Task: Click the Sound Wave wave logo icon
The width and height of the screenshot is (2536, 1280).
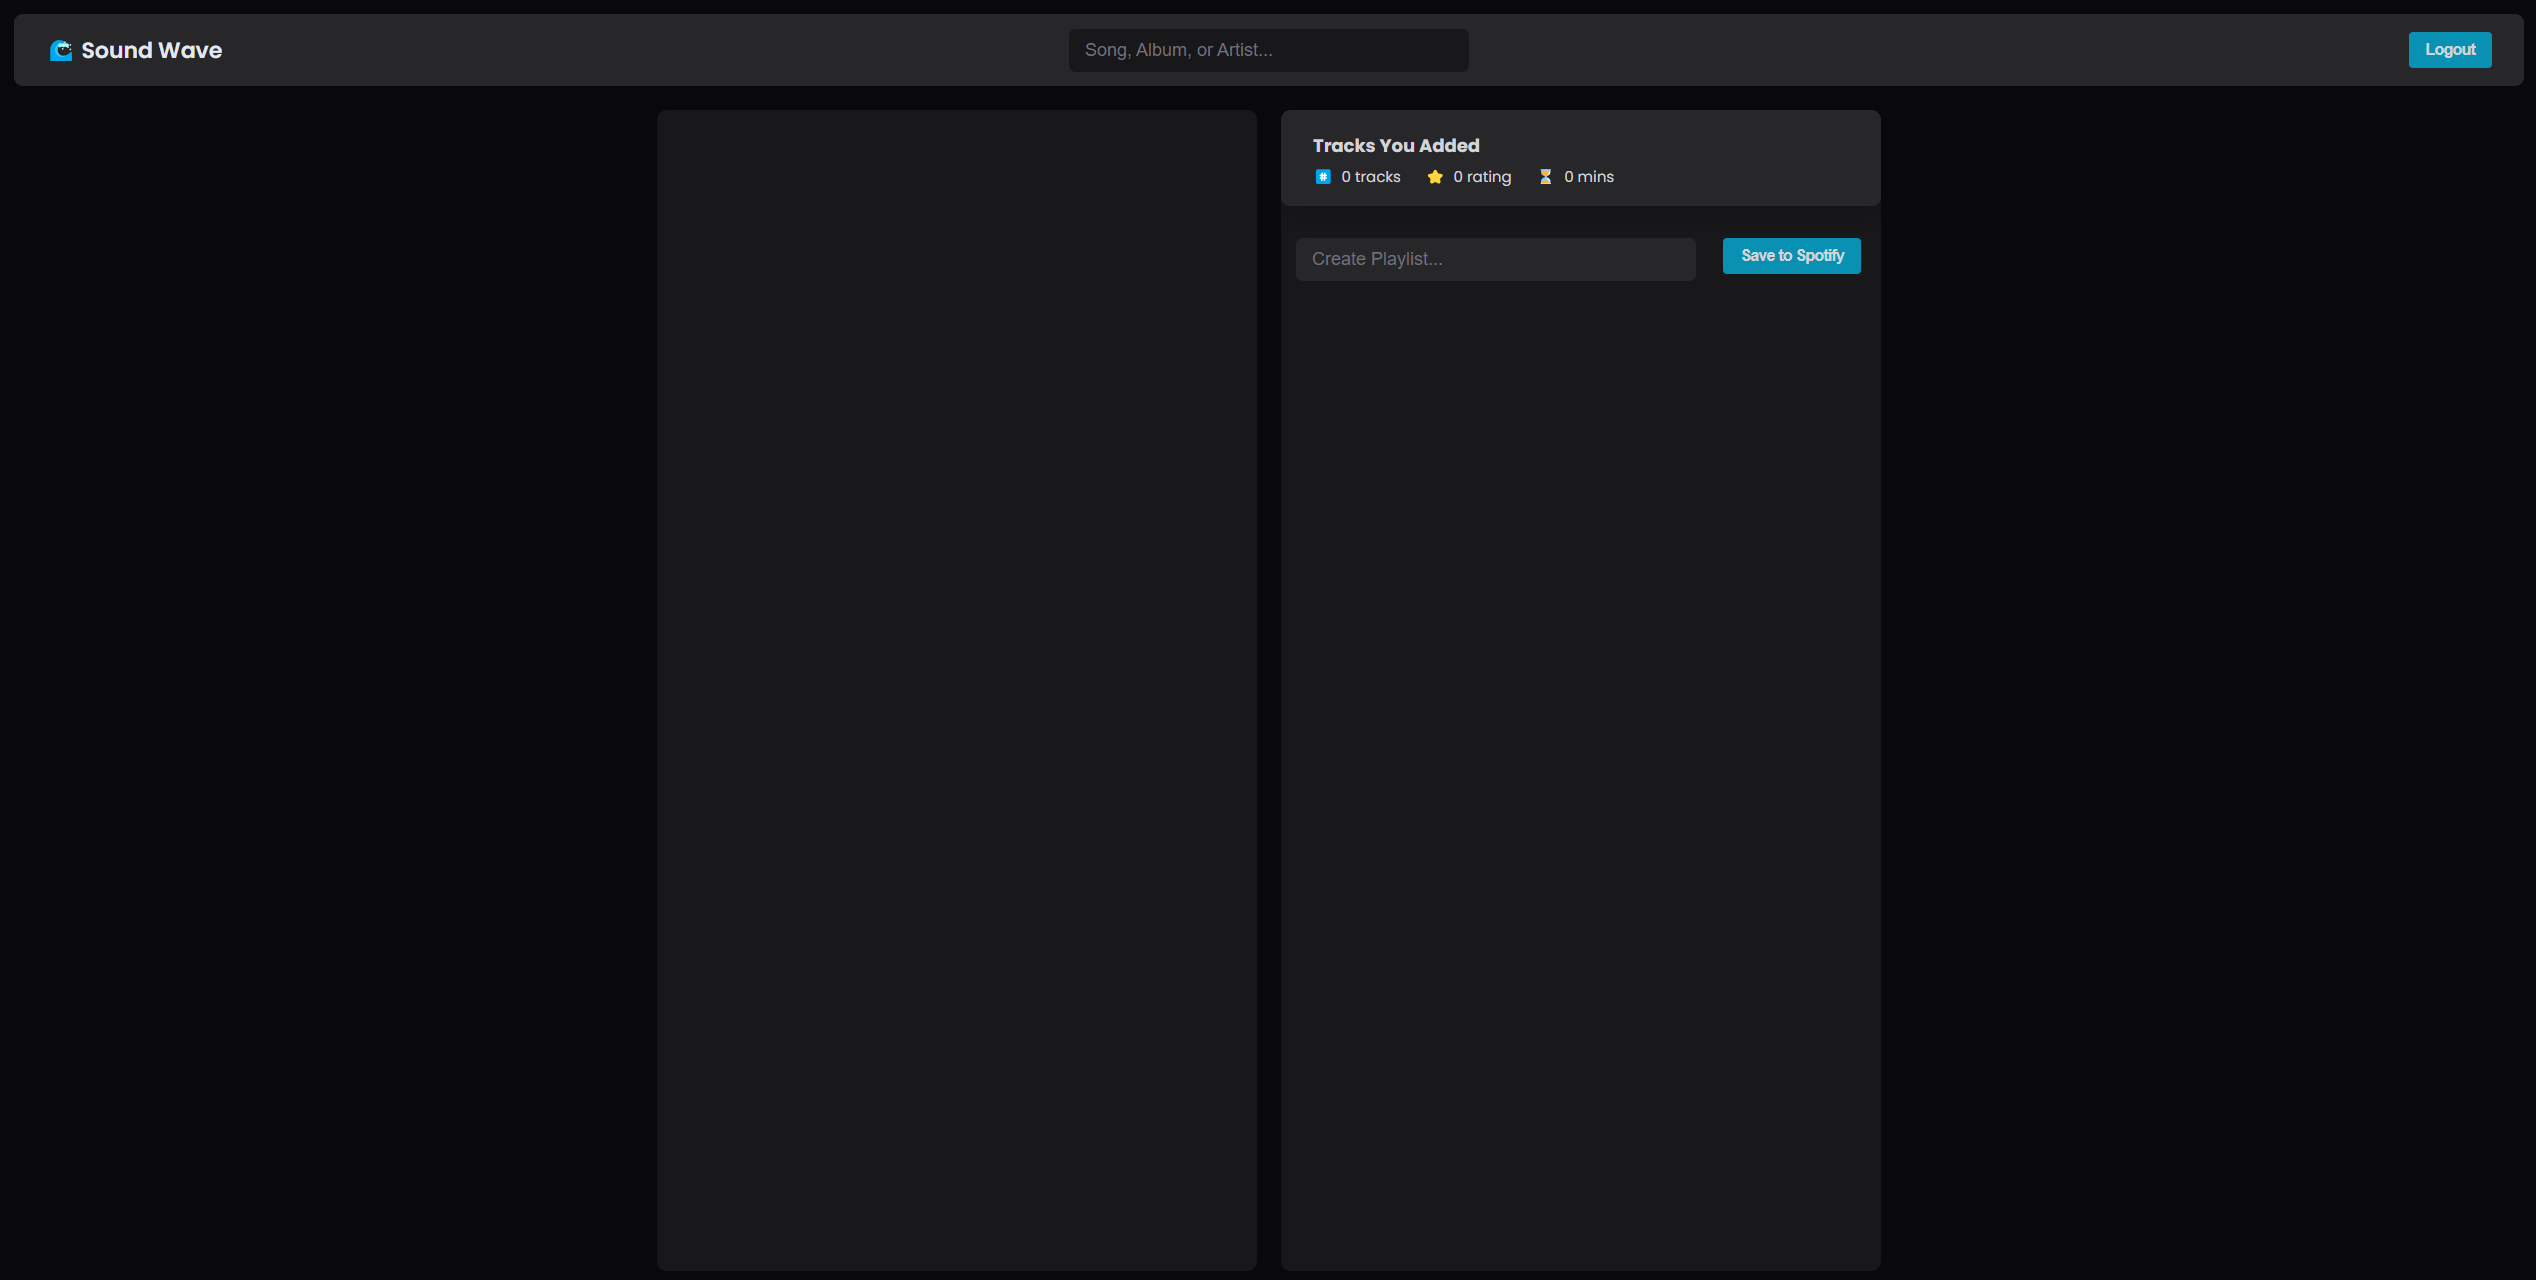Action: click(x=61, y=50)
